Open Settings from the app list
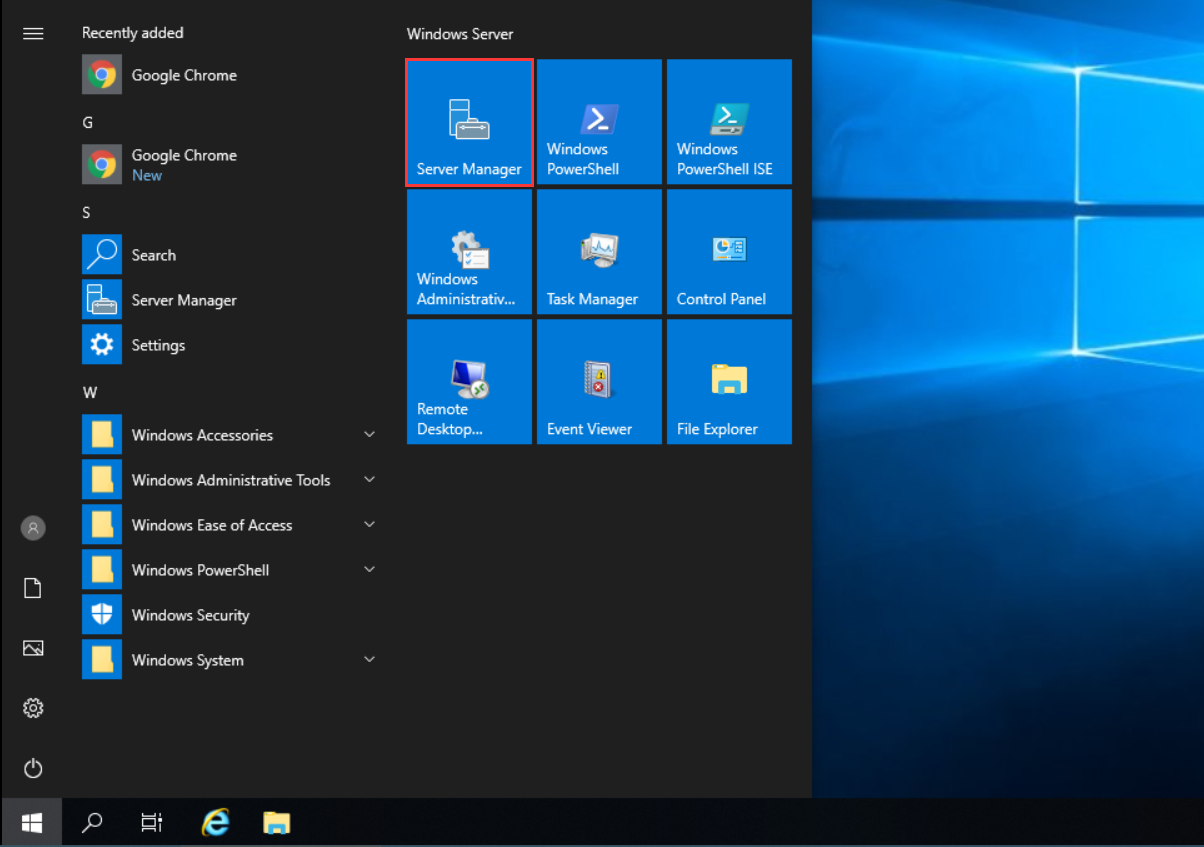This screenshot has width=1204, height=847. pyautogui.click(x=158, y=345)
